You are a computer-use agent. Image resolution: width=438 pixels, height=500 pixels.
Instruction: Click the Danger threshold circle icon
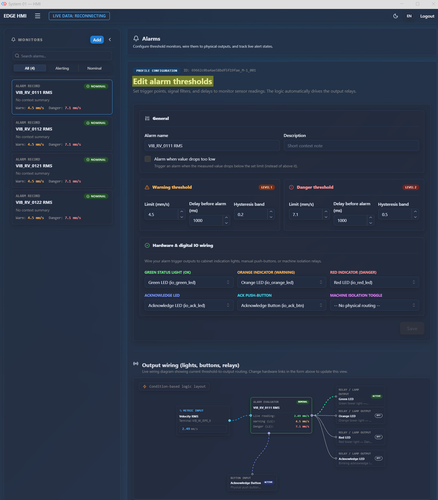(291, 187)
